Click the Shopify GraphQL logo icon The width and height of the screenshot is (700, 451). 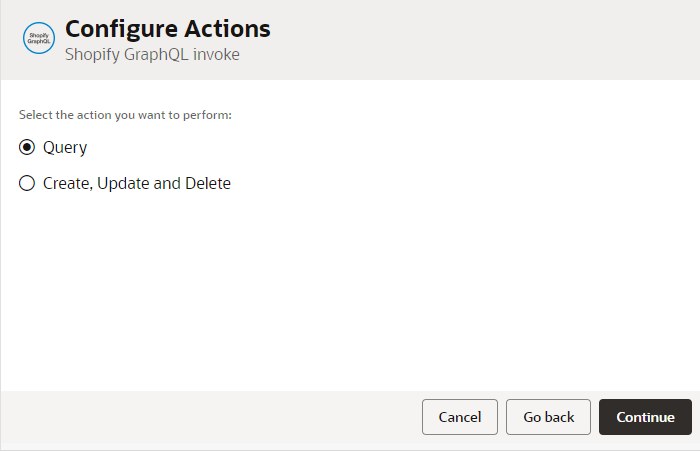(38, 39)
